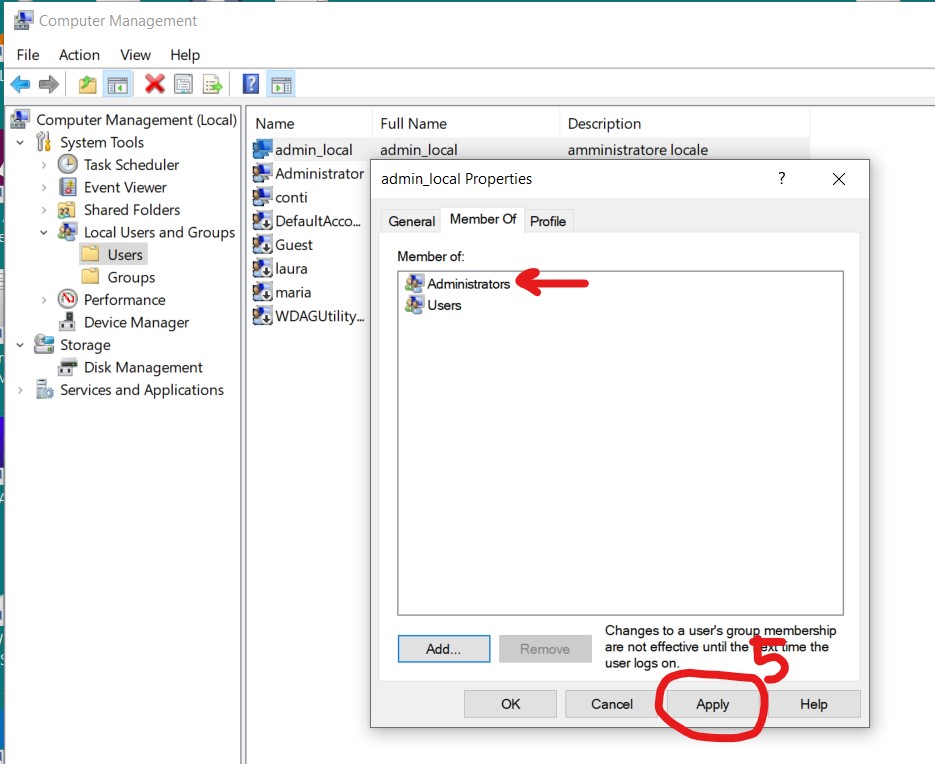Open the Action menu
The width and height of the screenshot is (935, 764).
pyautogui.click(x=79, y=55)
